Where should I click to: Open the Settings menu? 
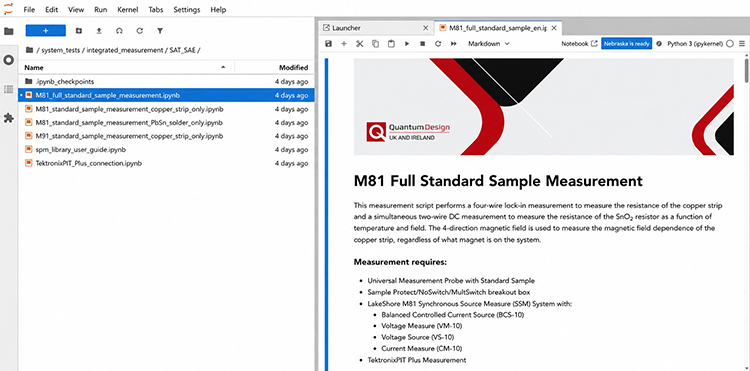pyautogui.click(x=186, y=10)
